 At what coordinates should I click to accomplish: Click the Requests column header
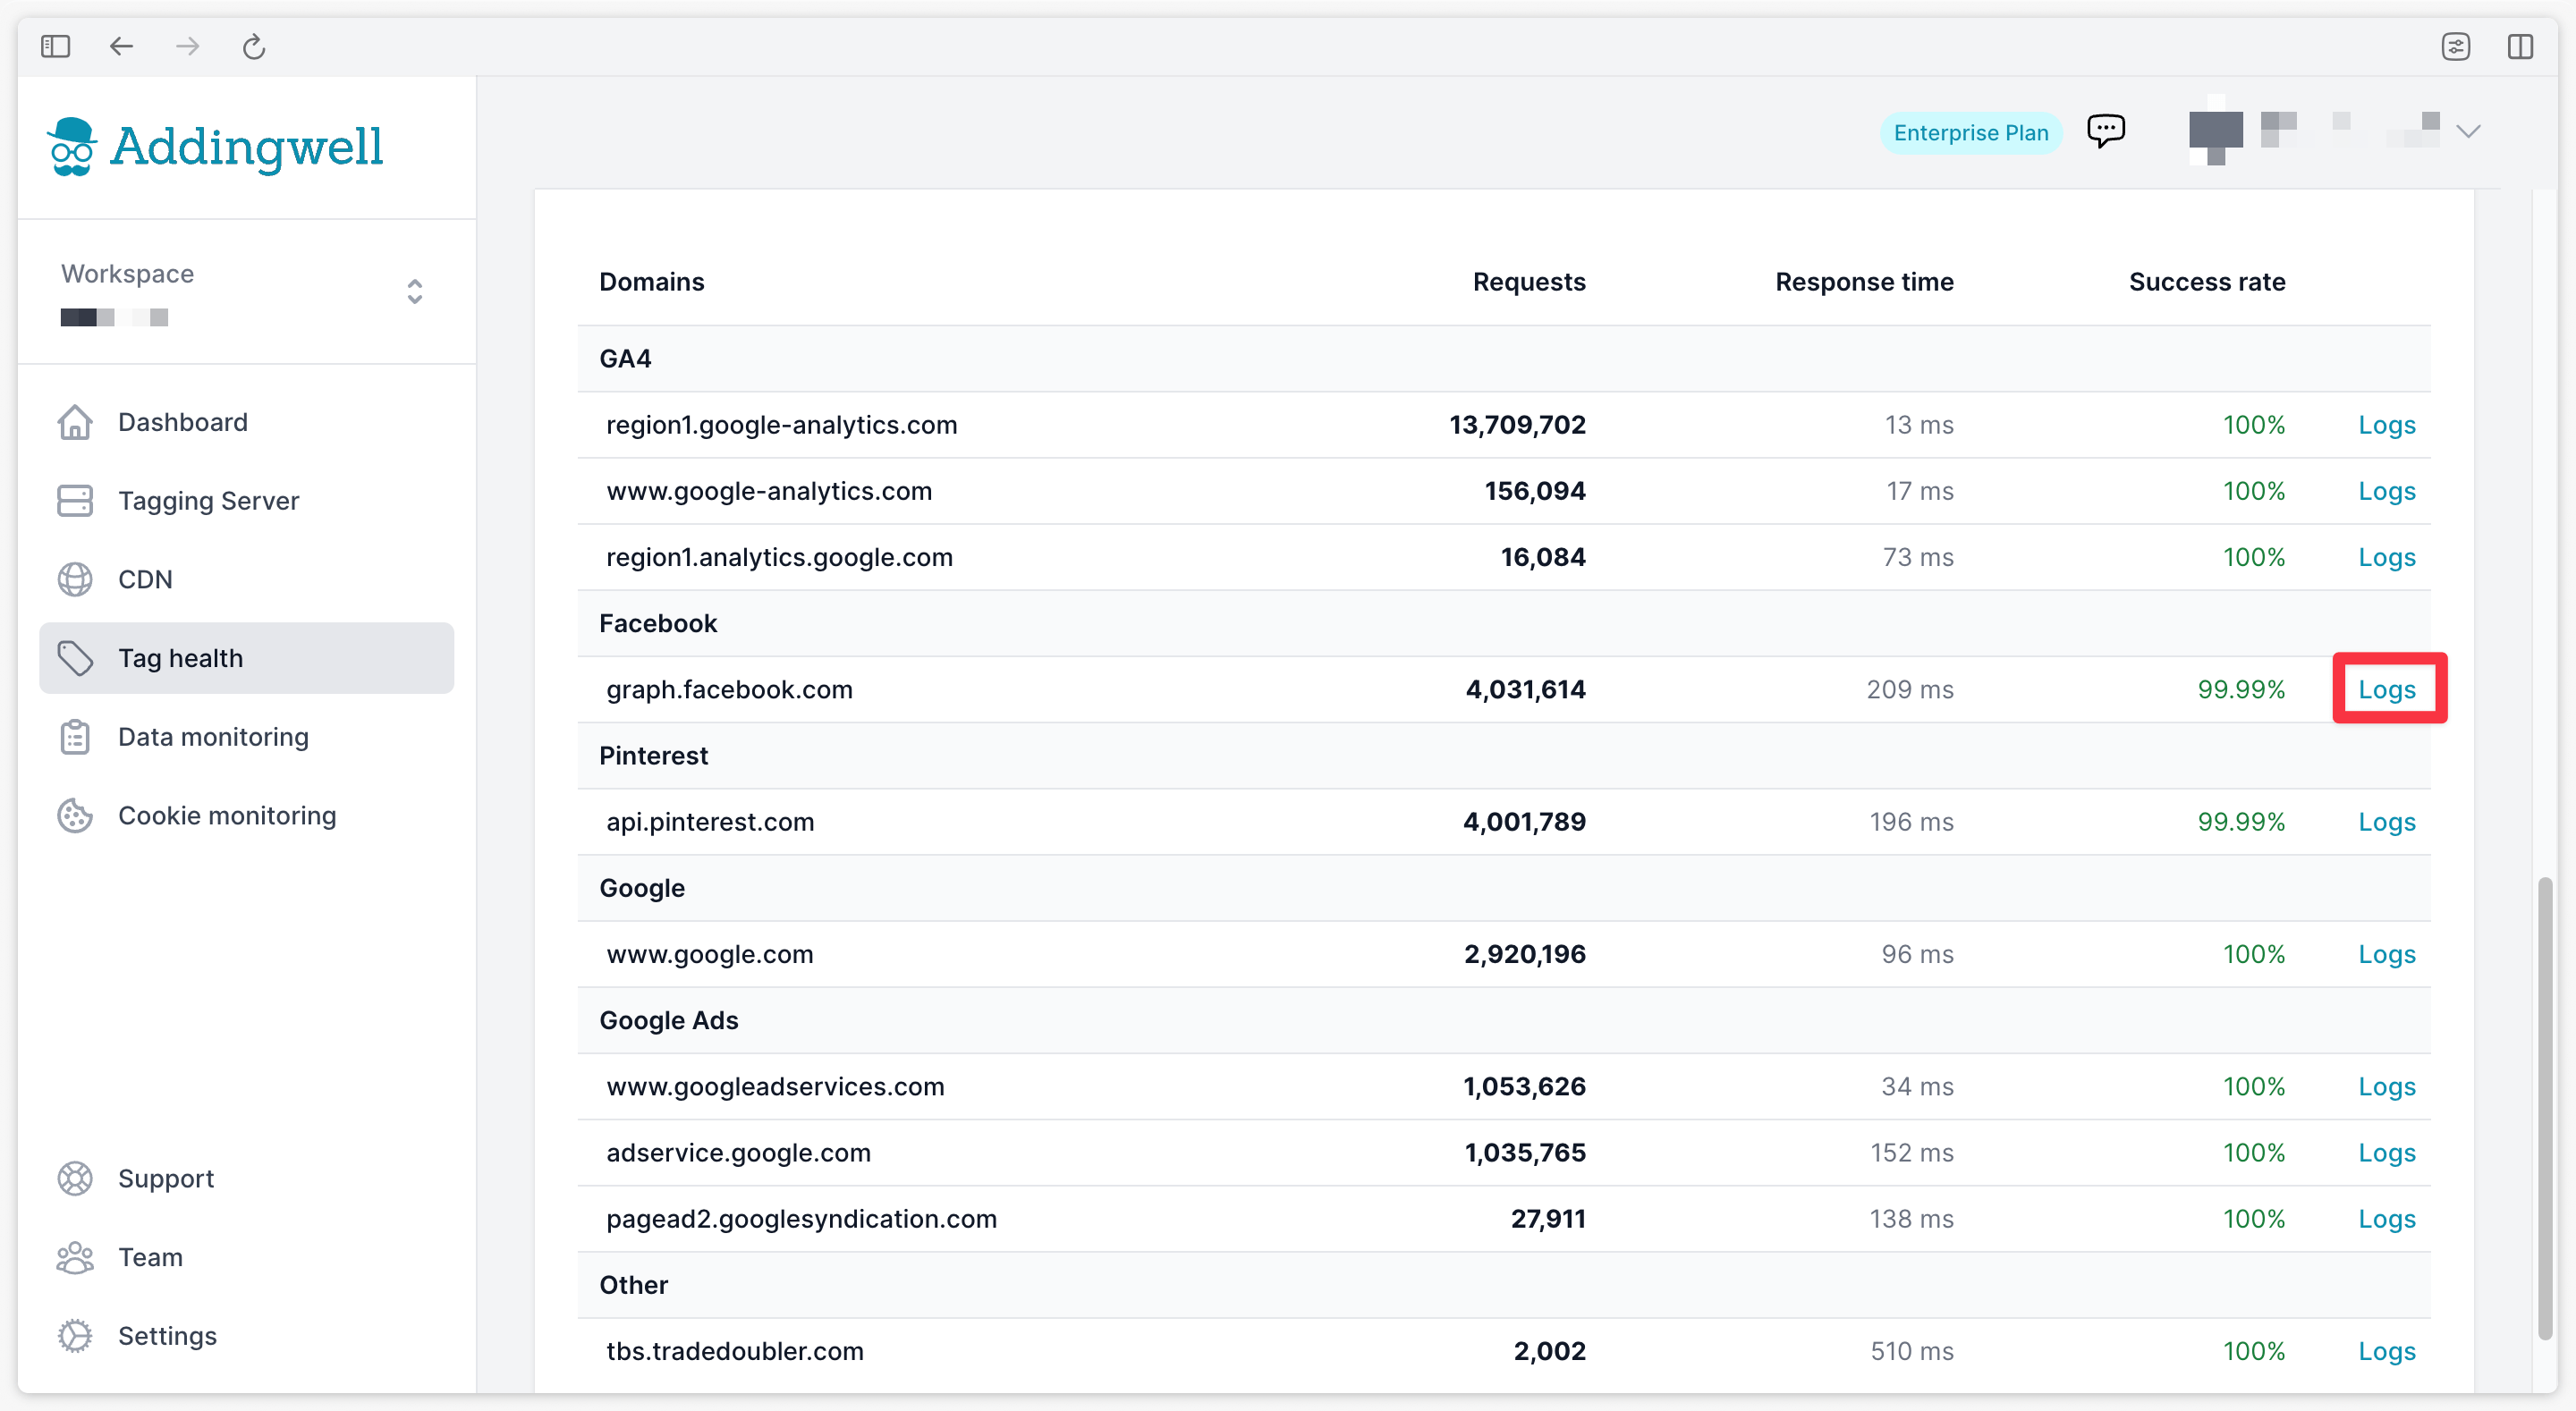click(x=1529, y=282)
